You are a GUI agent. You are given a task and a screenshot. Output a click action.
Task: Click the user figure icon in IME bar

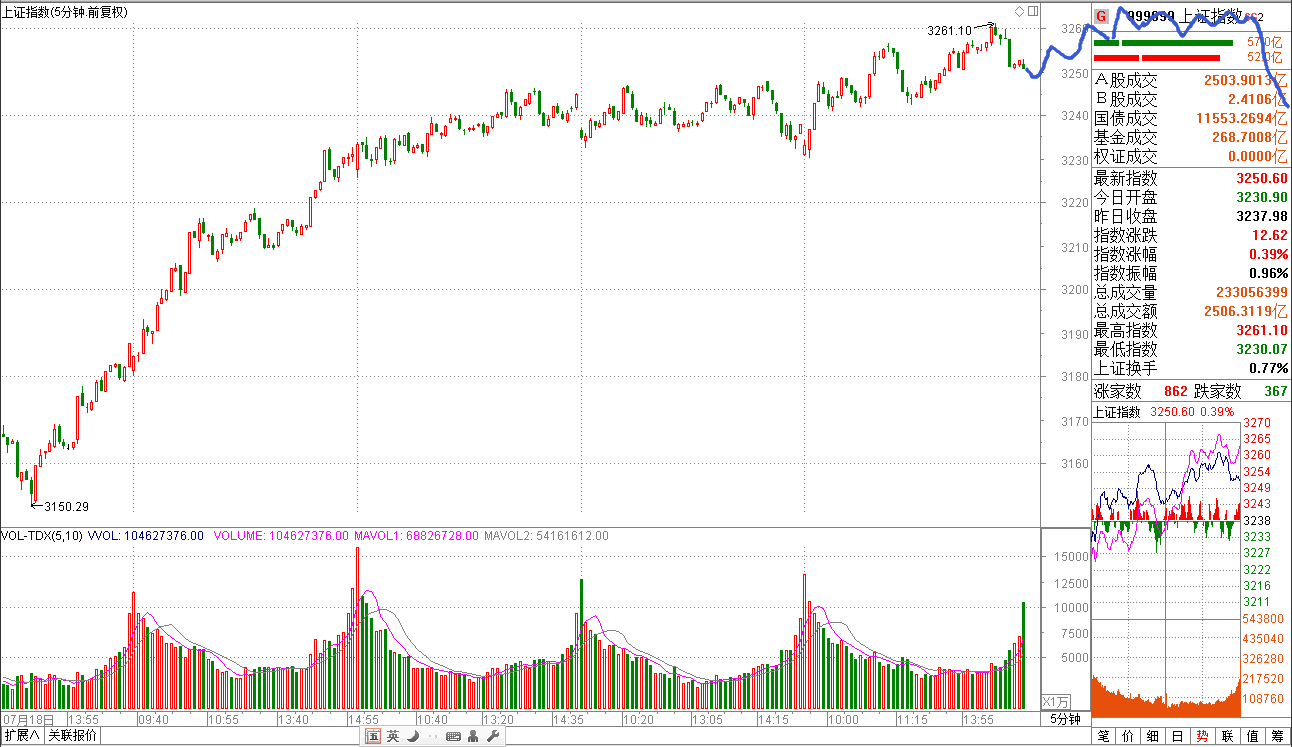pos(472,737)
